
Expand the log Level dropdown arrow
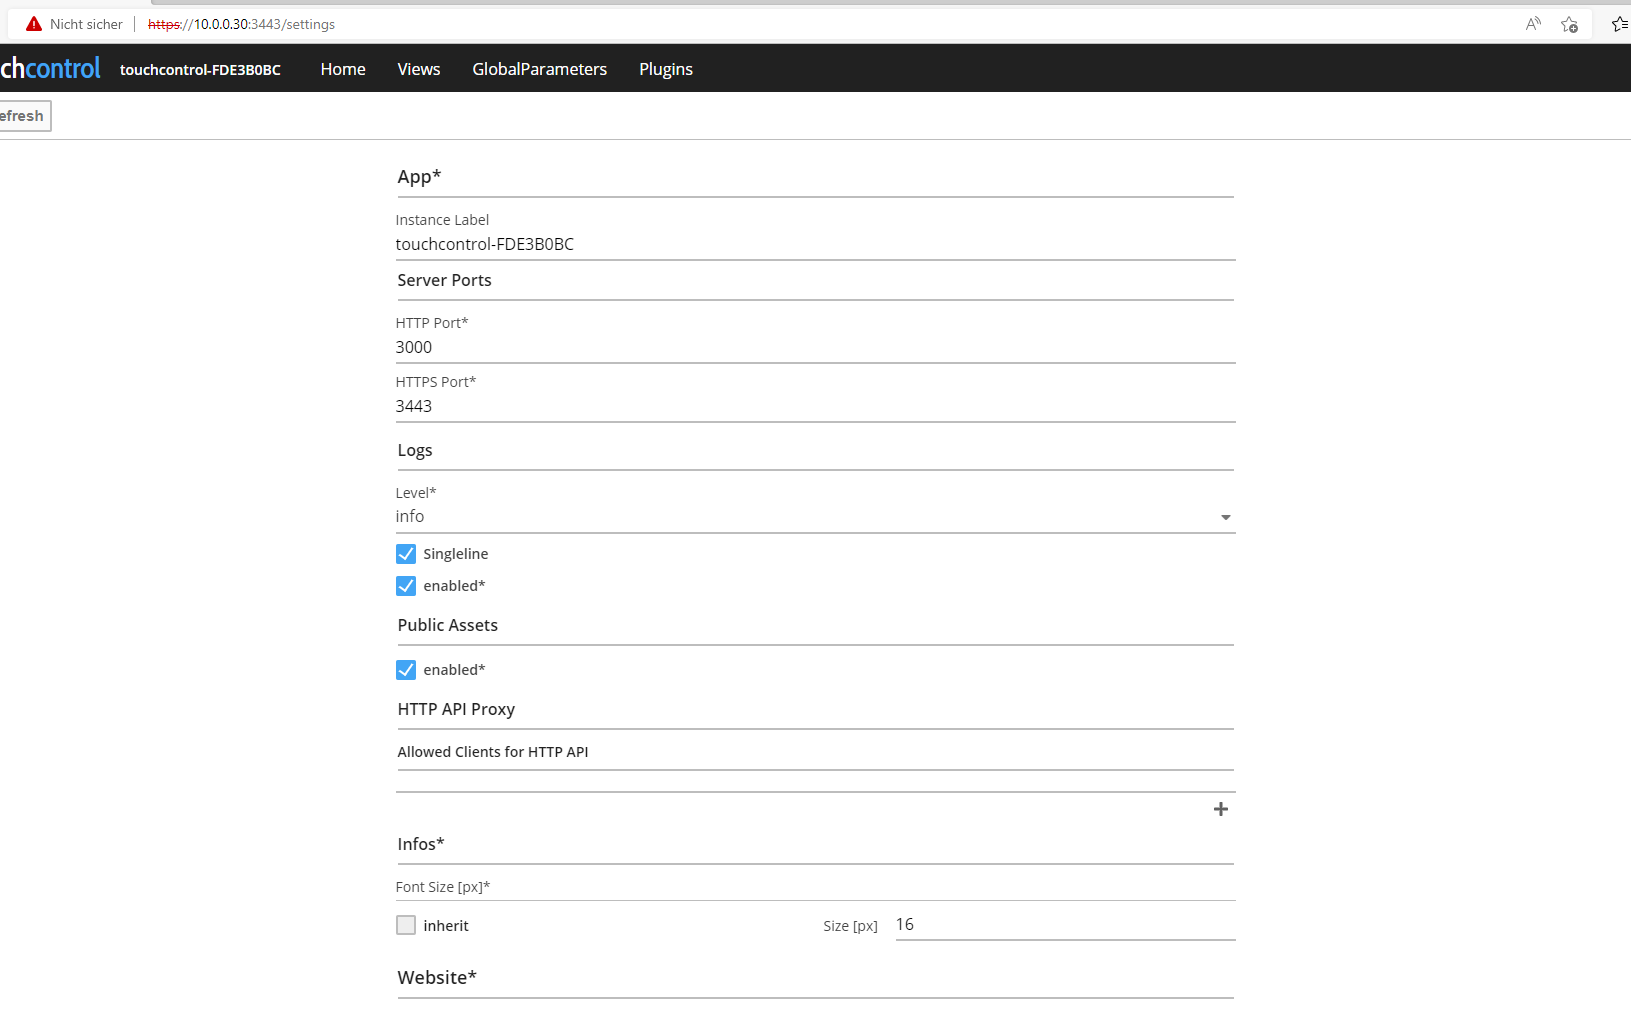pos(1225,517)
